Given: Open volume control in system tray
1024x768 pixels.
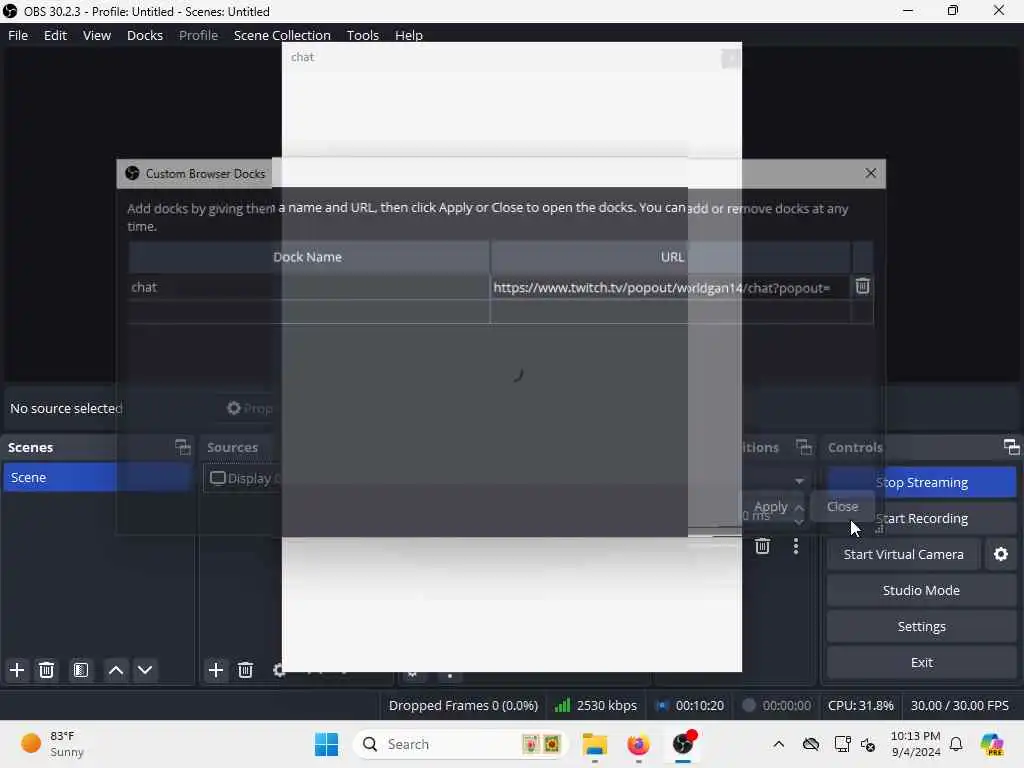Looking at the screenshot, I should pyautogui.click(x=868, y=744).
